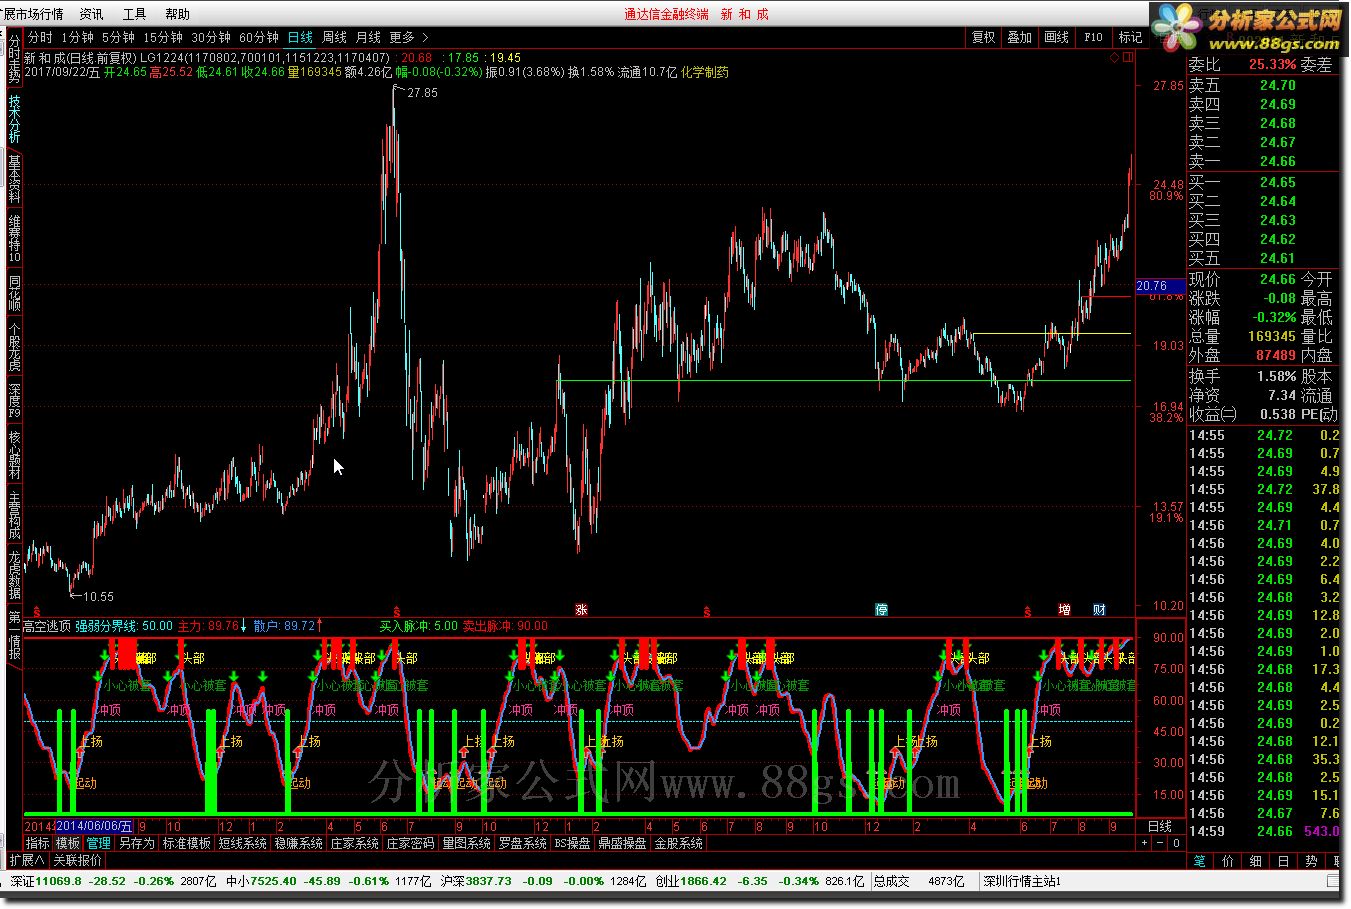Zoom in with the plus button
The height and width of the screenshot is (909, 1351).
point(1146,843)
